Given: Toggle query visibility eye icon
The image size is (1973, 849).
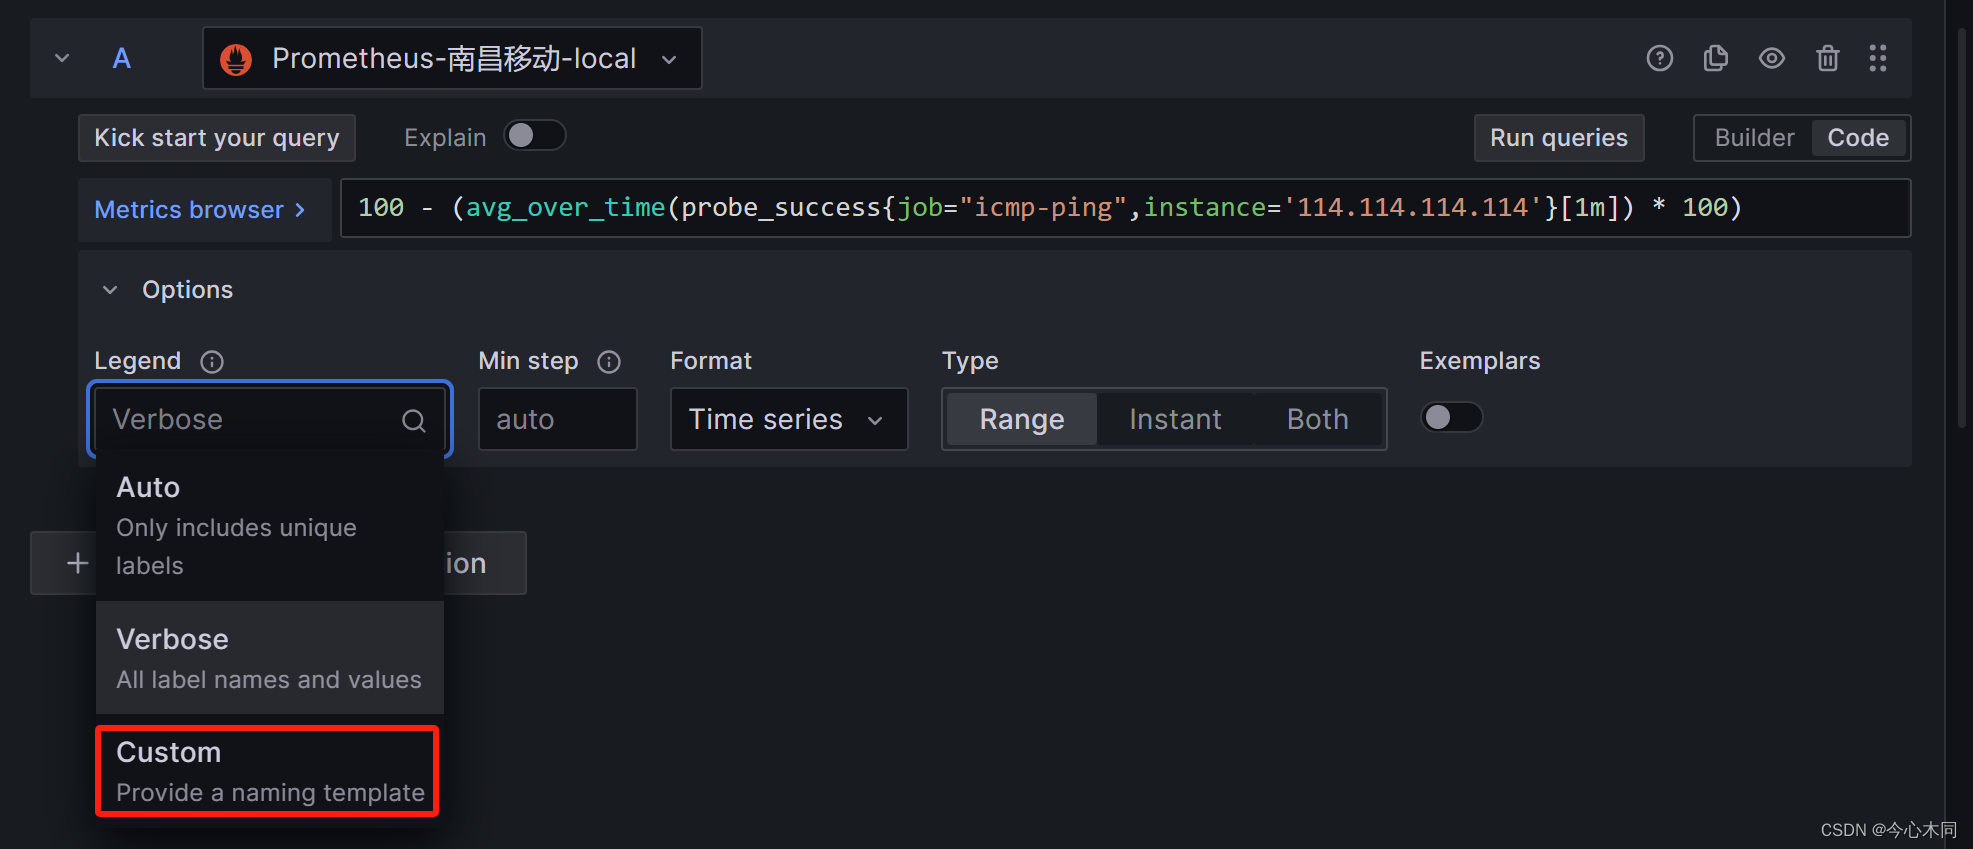Looking at the screenshot, I should (1771, 59).
